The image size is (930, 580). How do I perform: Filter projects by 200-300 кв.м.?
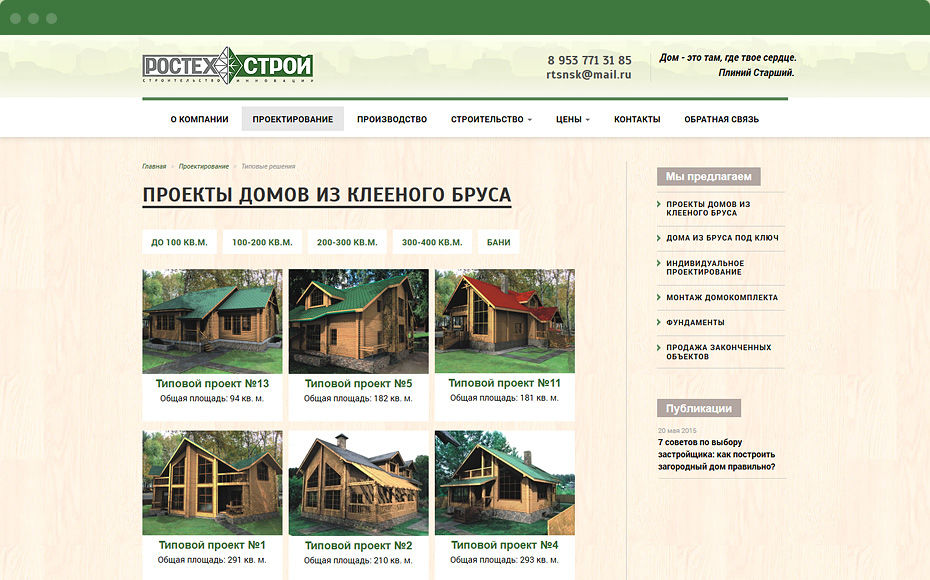coord(347,242)
